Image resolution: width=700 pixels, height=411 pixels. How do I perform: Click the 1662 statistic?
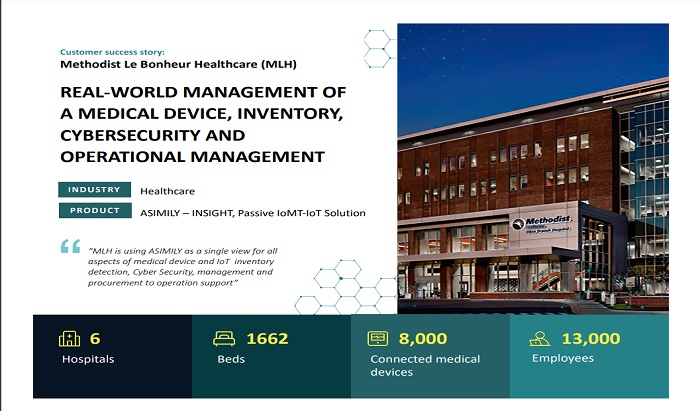point(267,339)
